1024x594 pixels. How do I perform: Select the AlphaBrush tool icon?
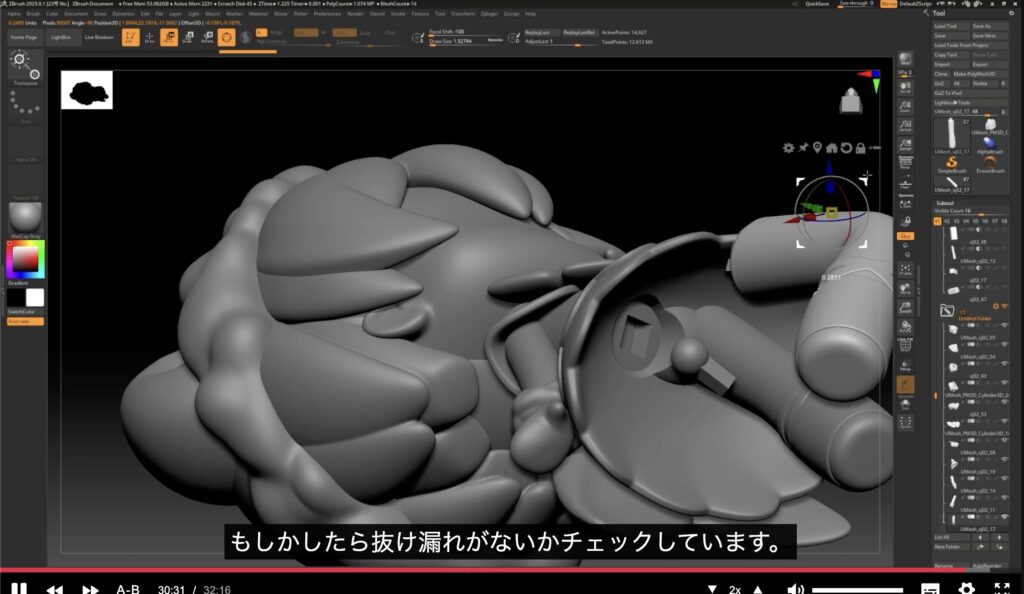coord(990,144)
